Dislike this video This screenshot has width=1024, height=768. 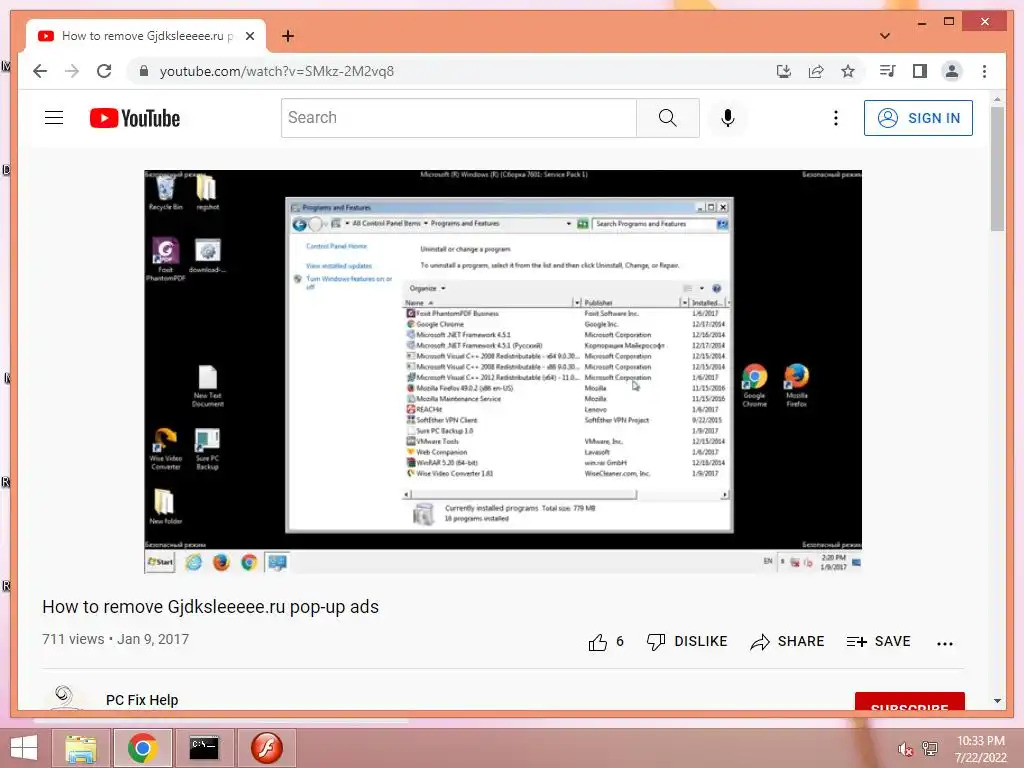686,641
